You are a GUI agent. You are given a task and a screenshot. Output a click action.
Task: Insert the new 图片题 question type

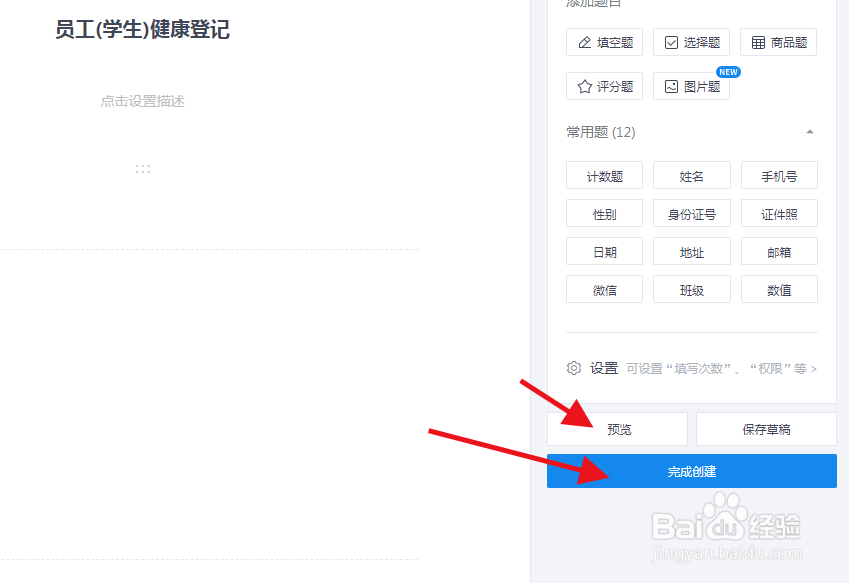pos(691,86)
